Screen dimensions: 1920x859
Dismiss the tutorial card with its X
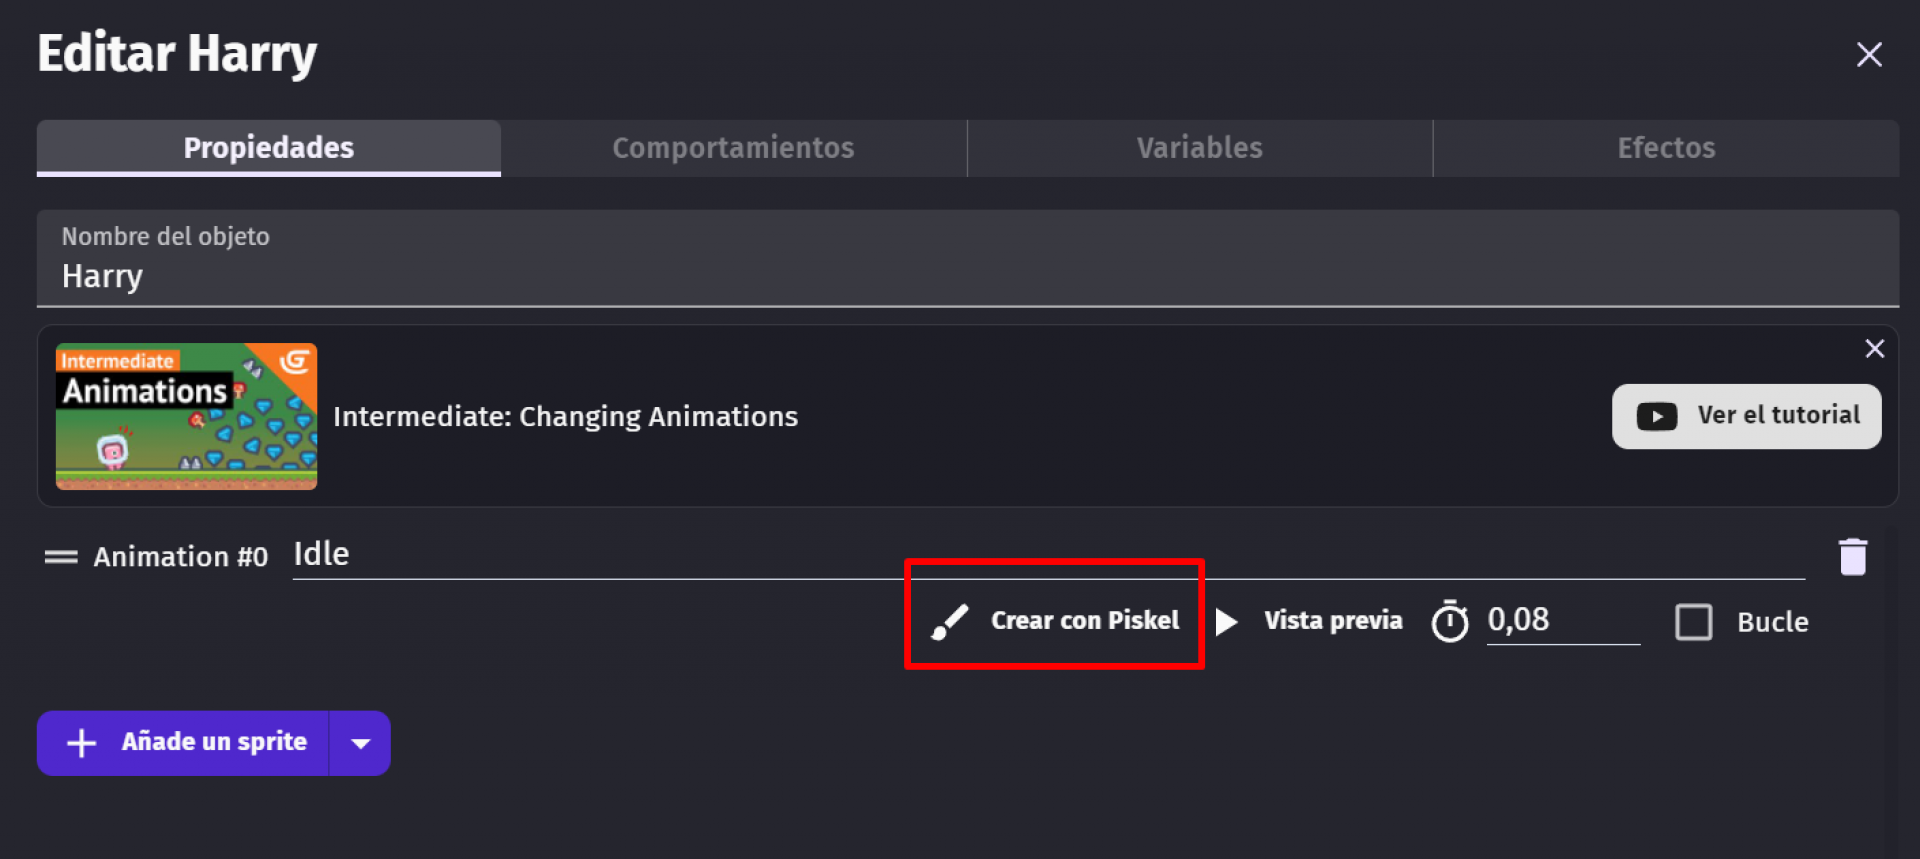[x=1874, y=348]
